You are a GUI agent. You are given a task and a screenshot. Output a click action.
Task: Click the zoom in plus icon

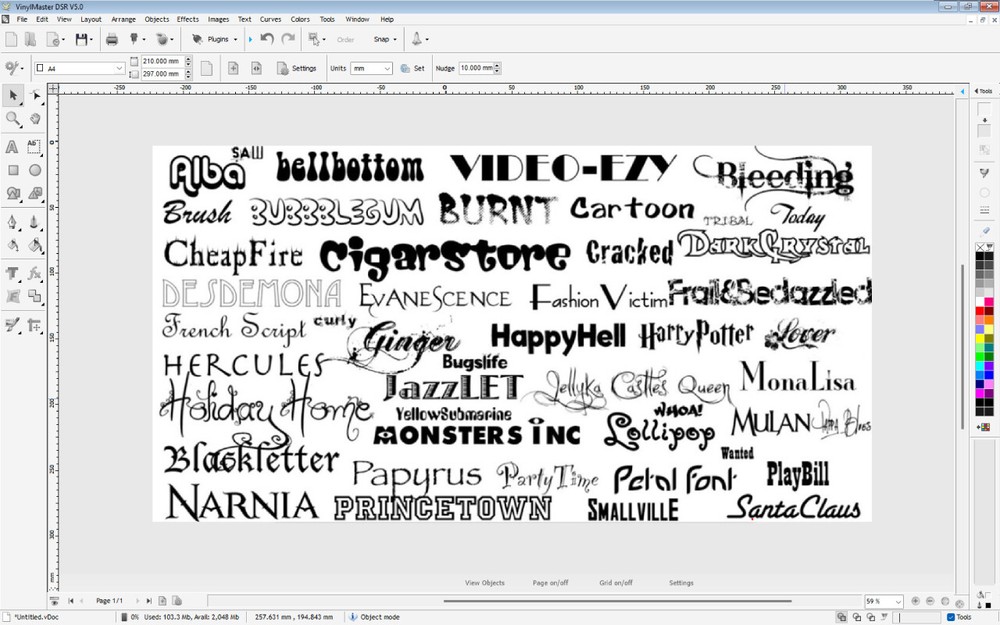916,601
